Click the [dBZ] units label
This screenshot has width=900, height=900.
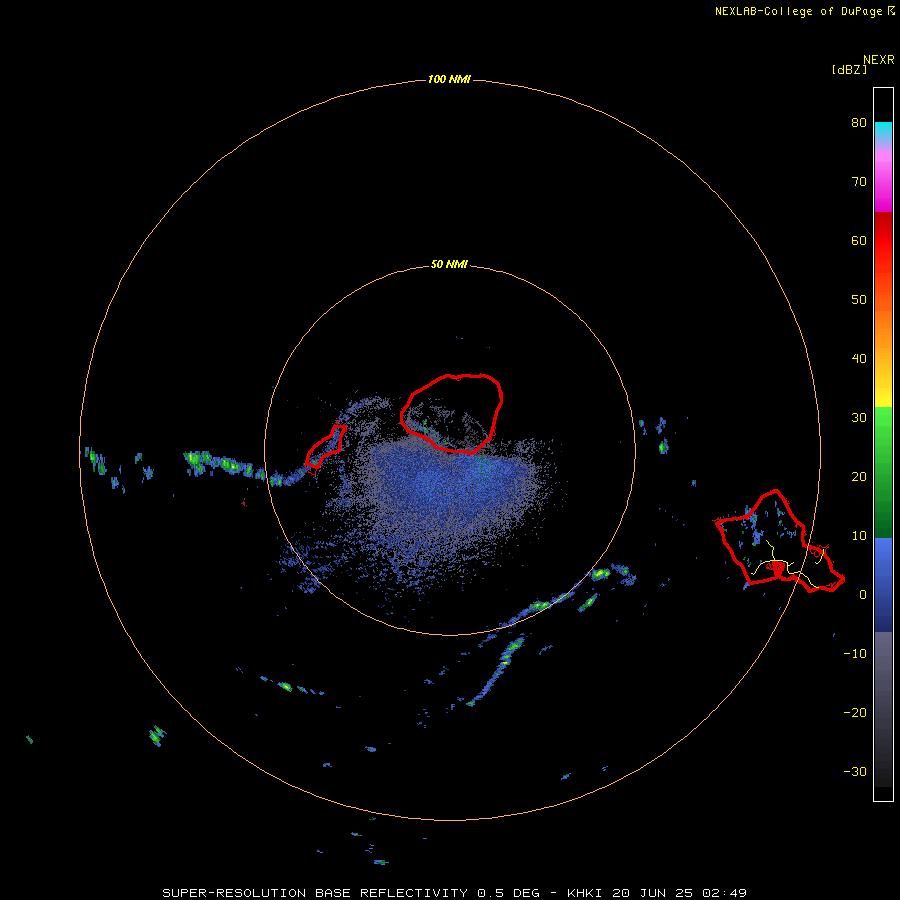pyautogui.click(x=849, y=69)
